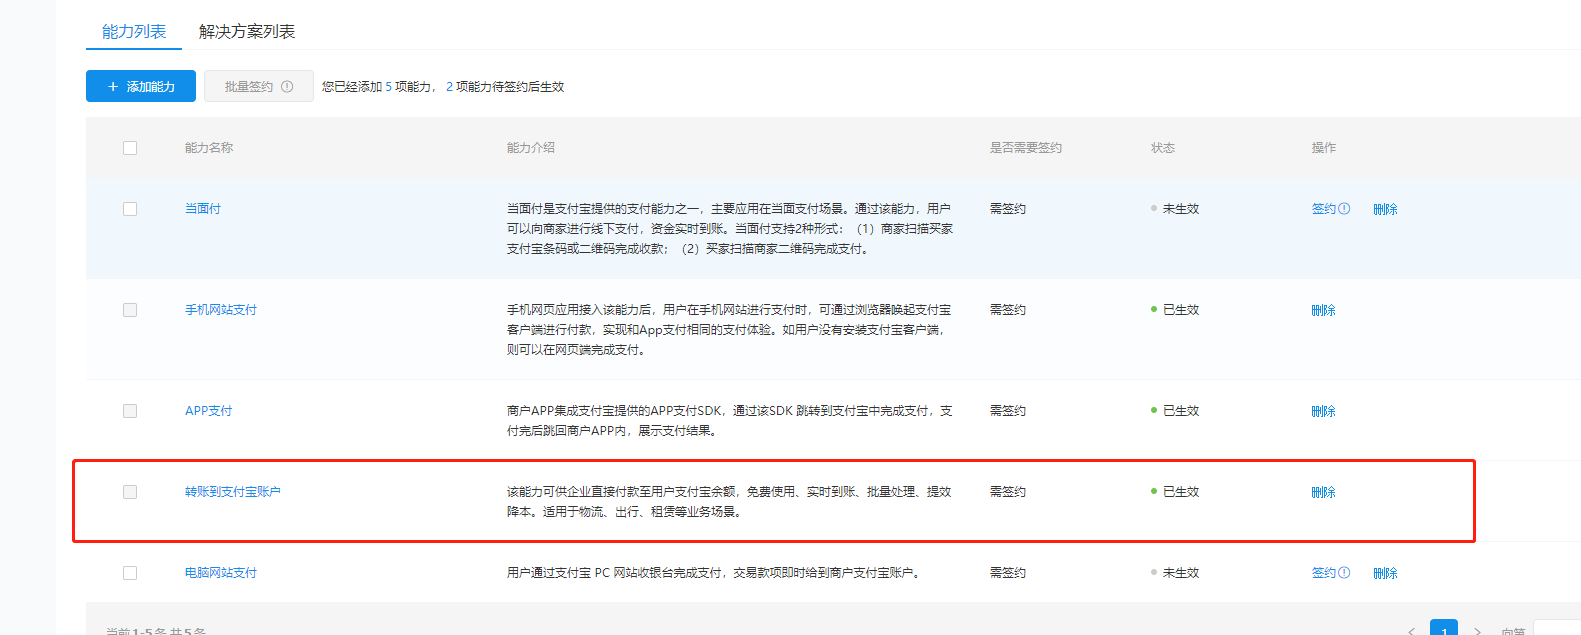The width and height of the screenshot is (1581, 635).
Task: Open the 电脑网站支付 capability link
Action: point(221,573)
